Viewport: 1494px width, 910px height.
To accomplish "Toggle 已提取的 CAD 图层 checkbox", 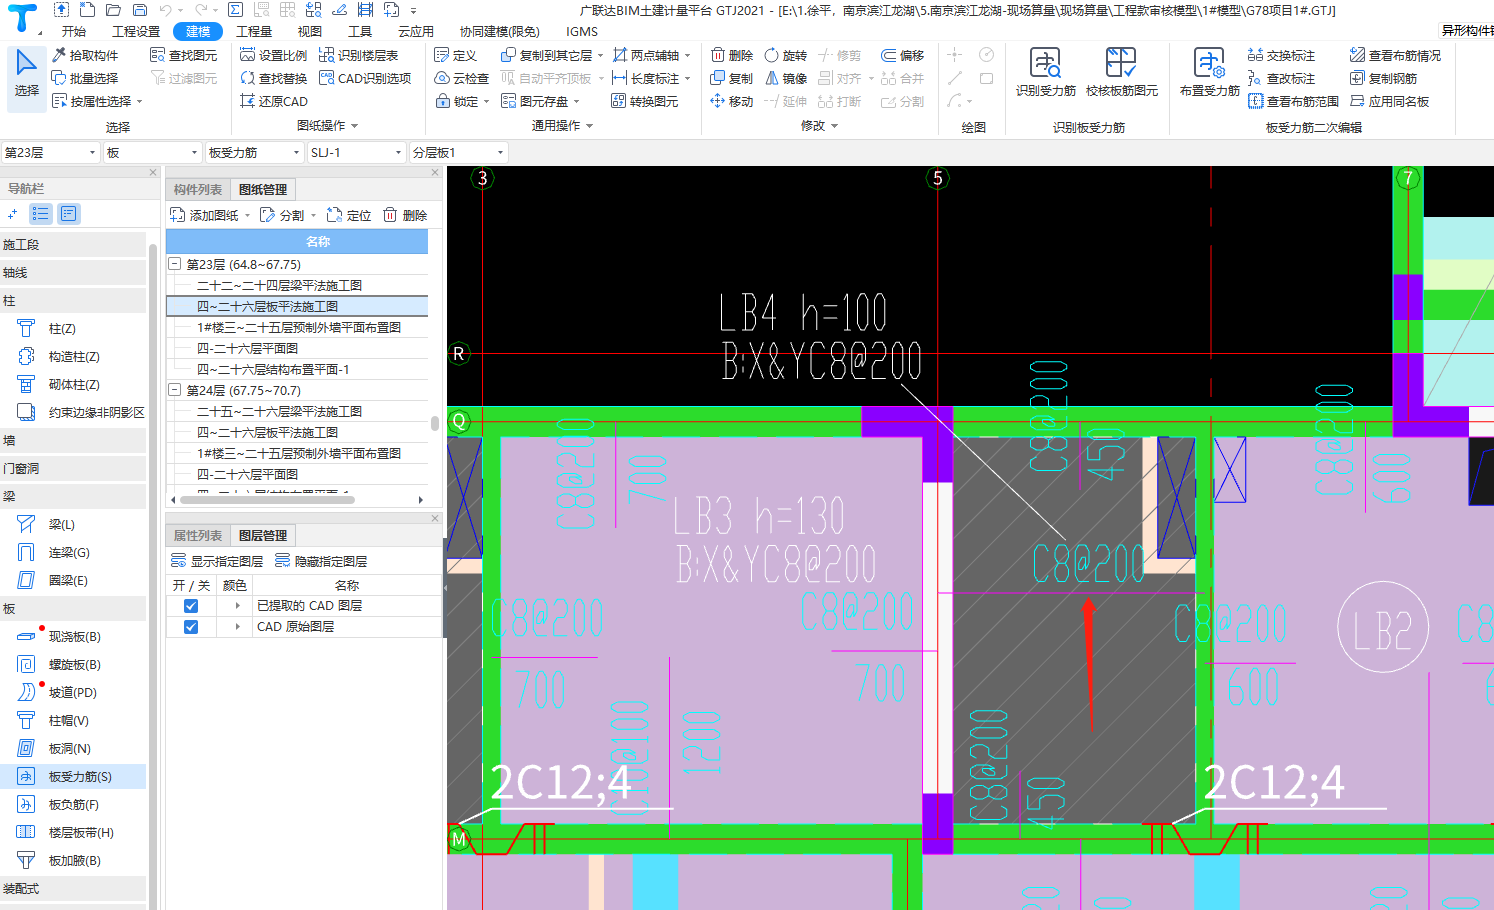I will tap(191, 606).
